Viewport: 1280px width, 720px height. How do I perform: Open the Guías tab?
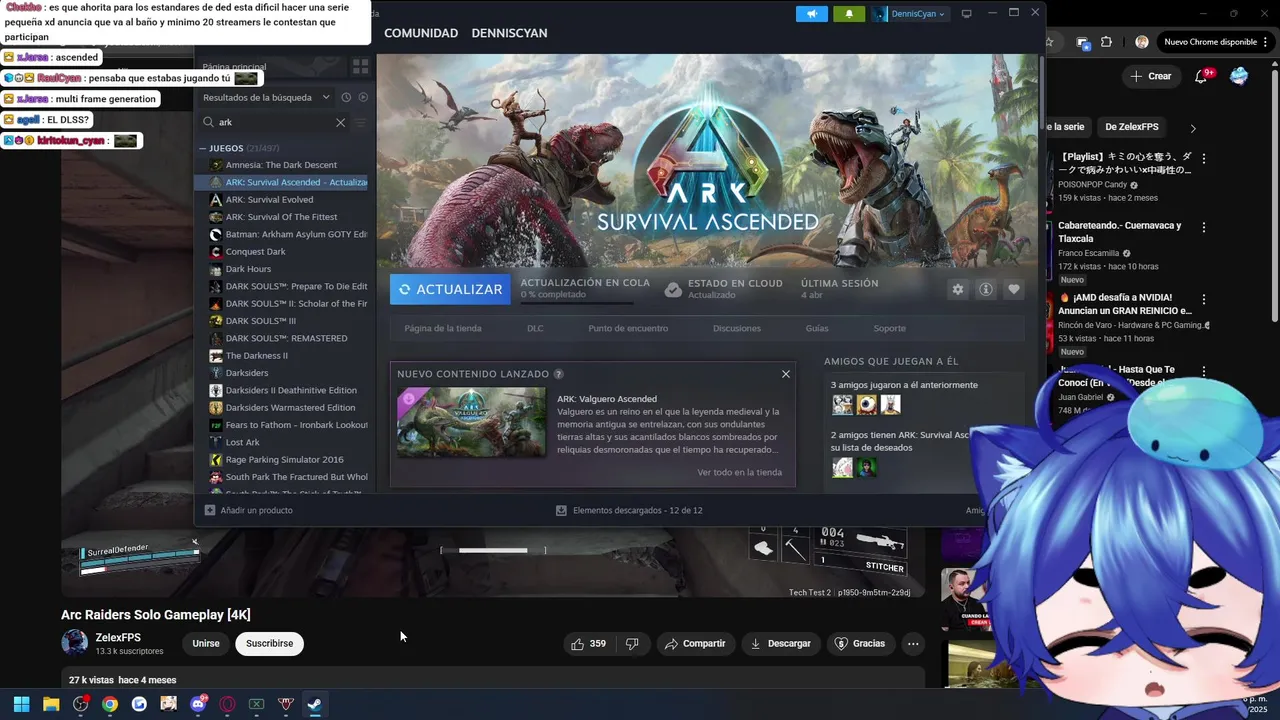pyautogui.click(x=817, y=328)
